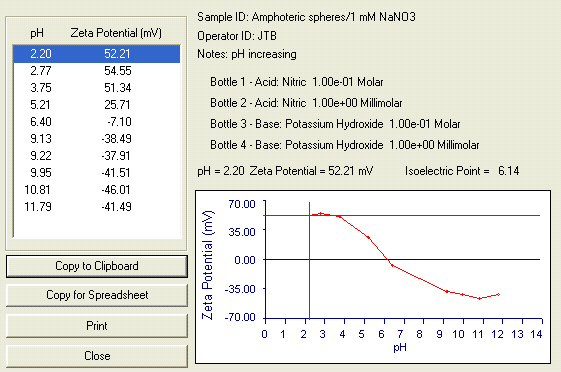The width and height of the screenshot is (561, 372).
Task: Click the Copy to Clipboard button
Action: [x=97, y=266]
